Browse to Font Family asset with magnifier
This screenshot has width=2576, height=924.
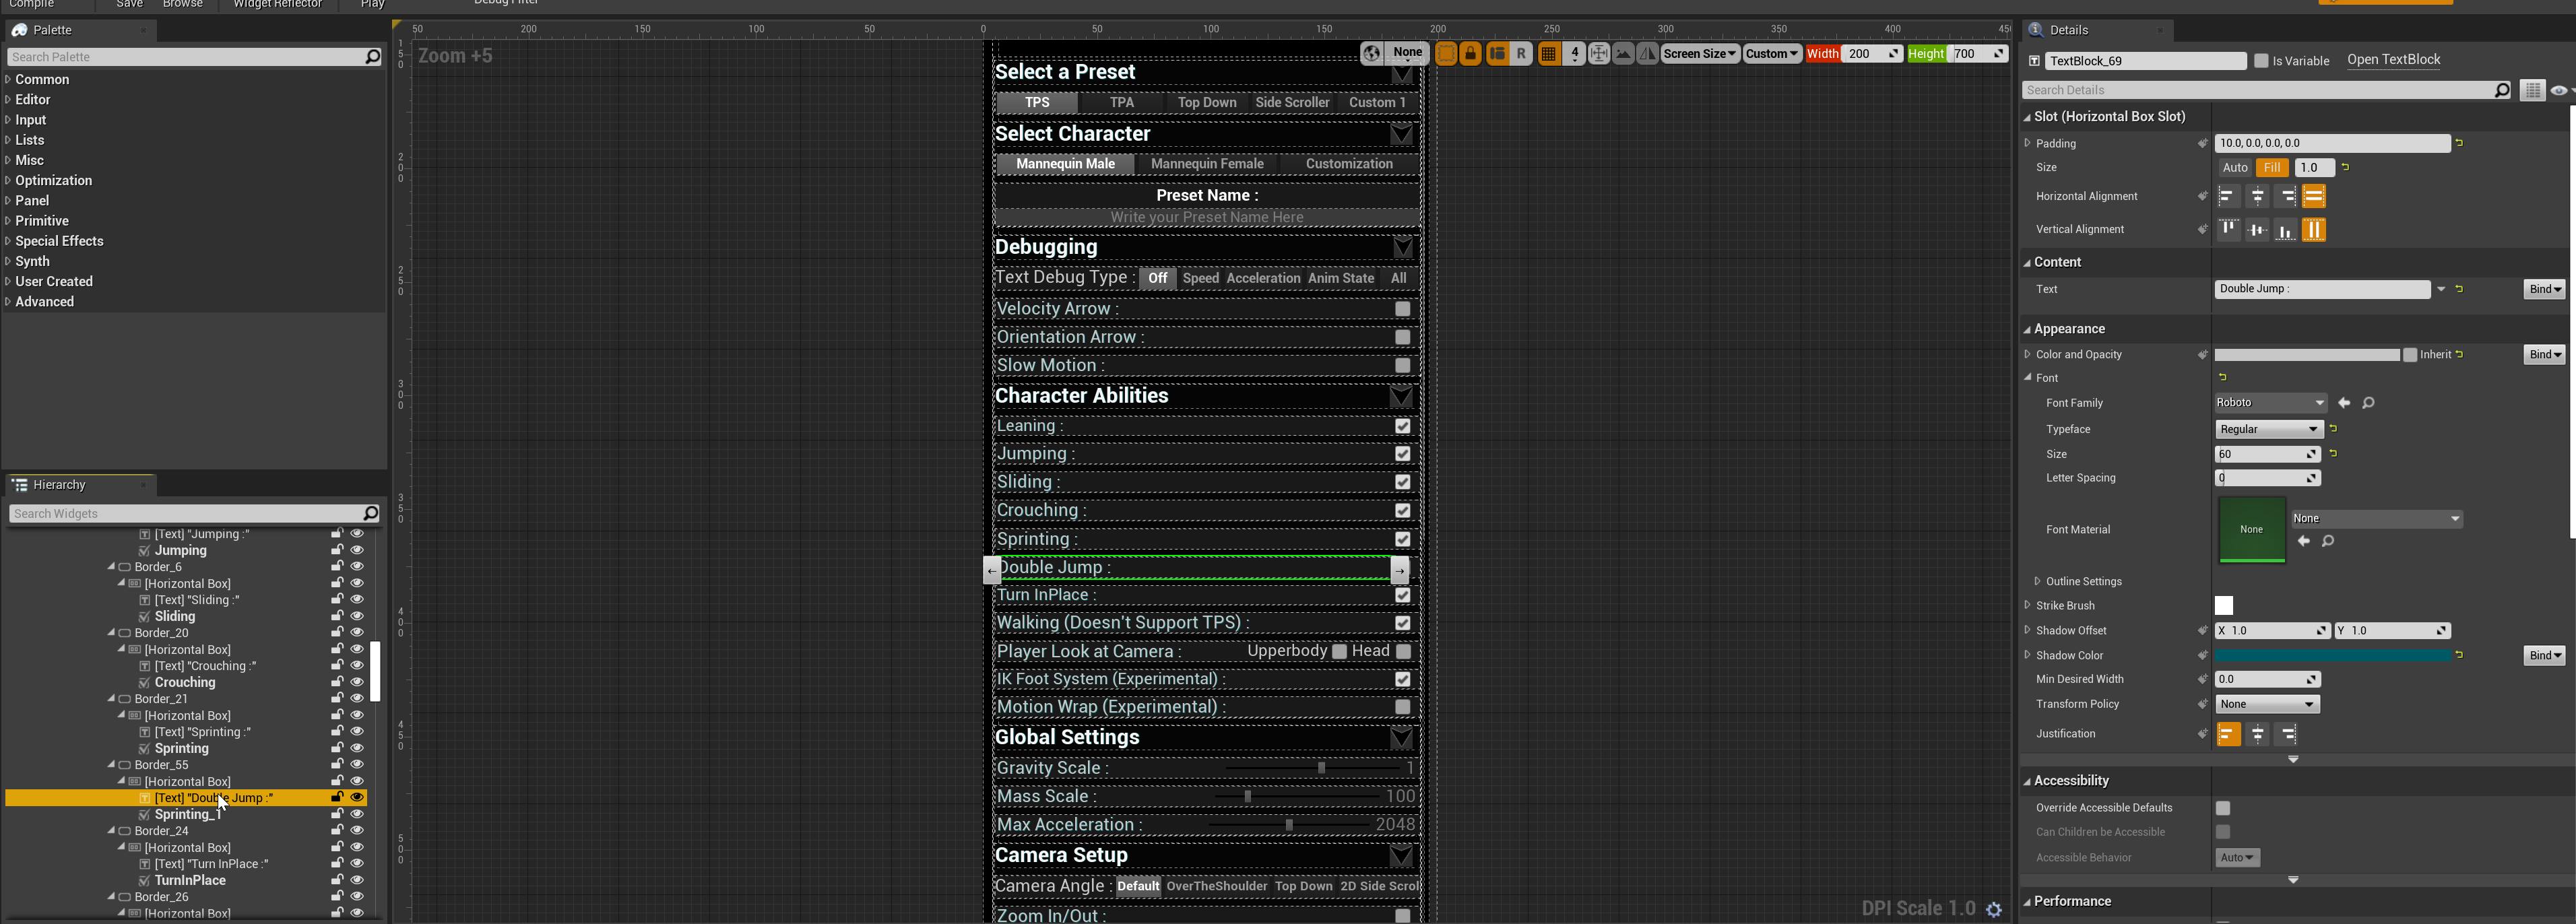point(2368,403)
